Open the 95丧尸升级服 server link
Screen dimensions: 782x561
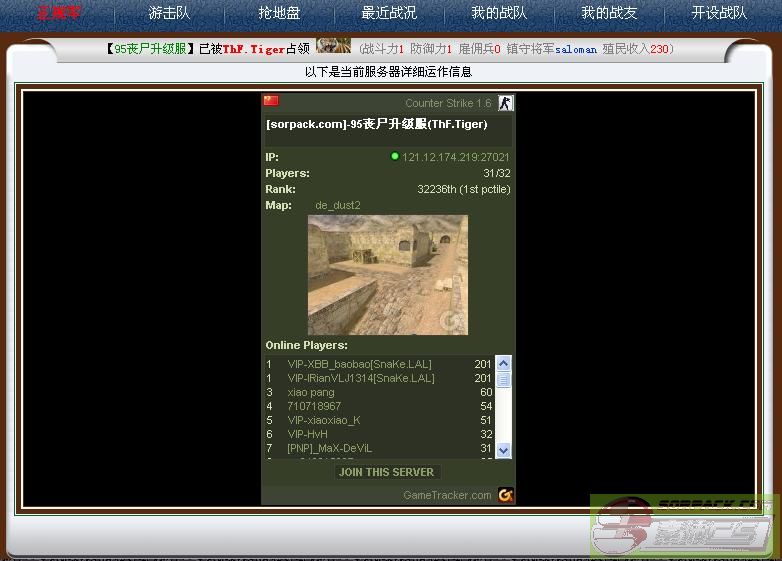(150, 49)
